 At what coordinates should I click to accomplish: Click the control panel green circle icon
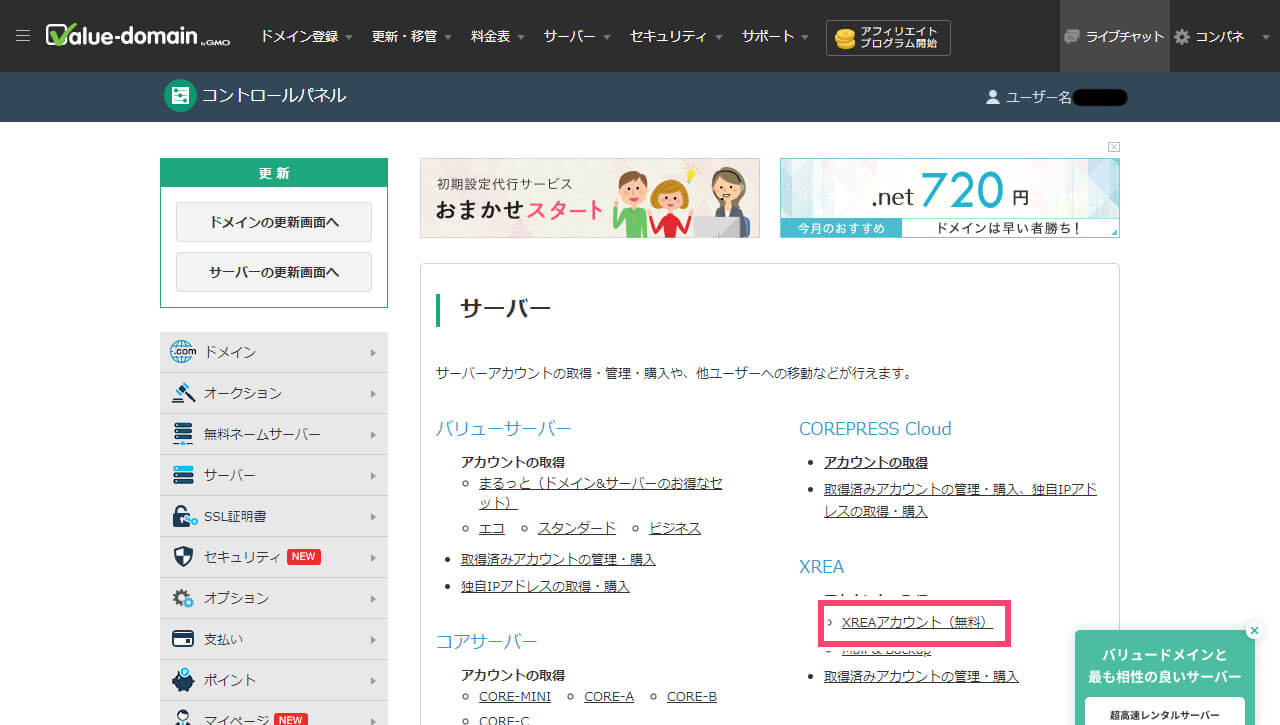180,96
